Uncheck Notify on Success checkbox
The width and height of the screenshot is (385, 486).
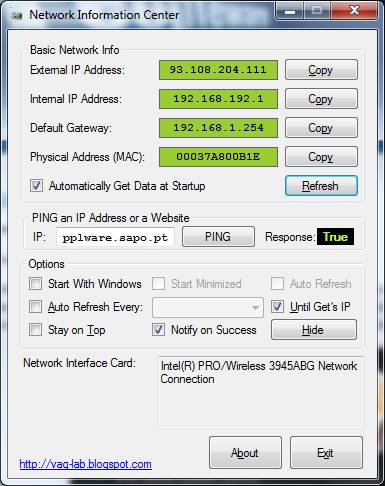click(x=158, y=330)
